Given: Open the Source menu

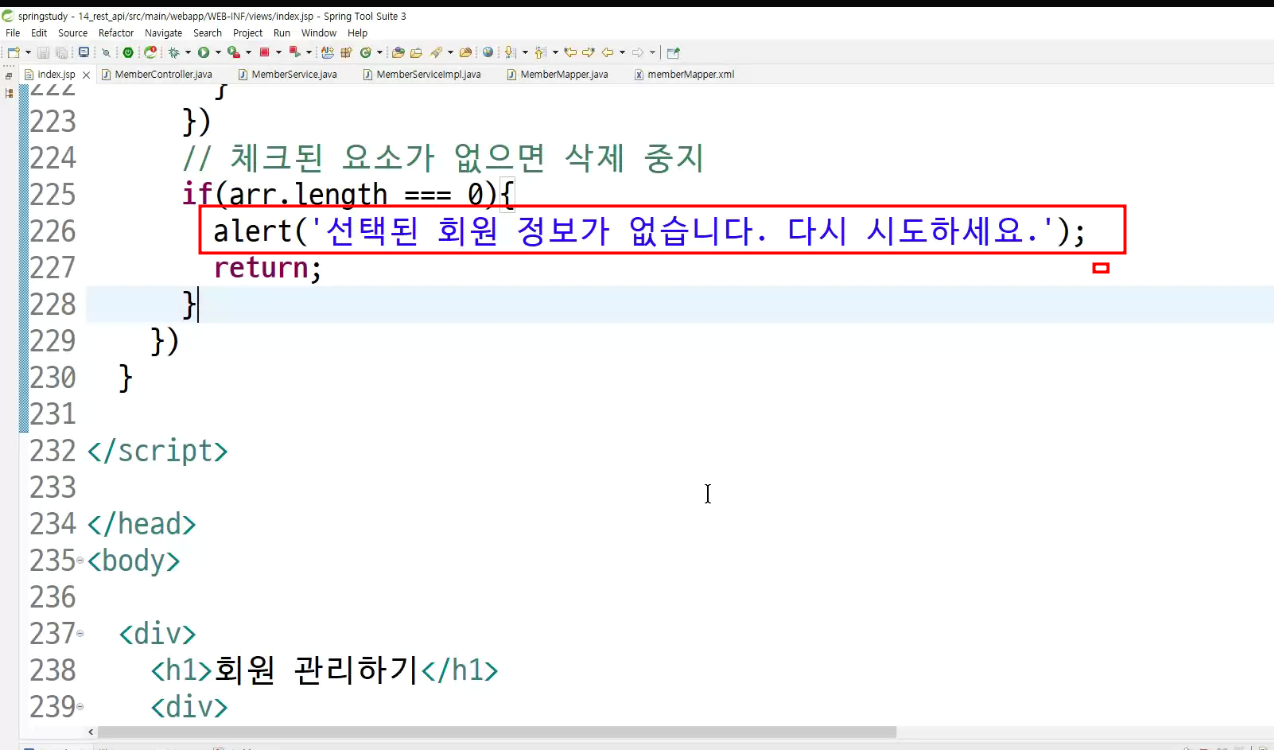Looking at the screenshot, I should click(x=73, y=33).
